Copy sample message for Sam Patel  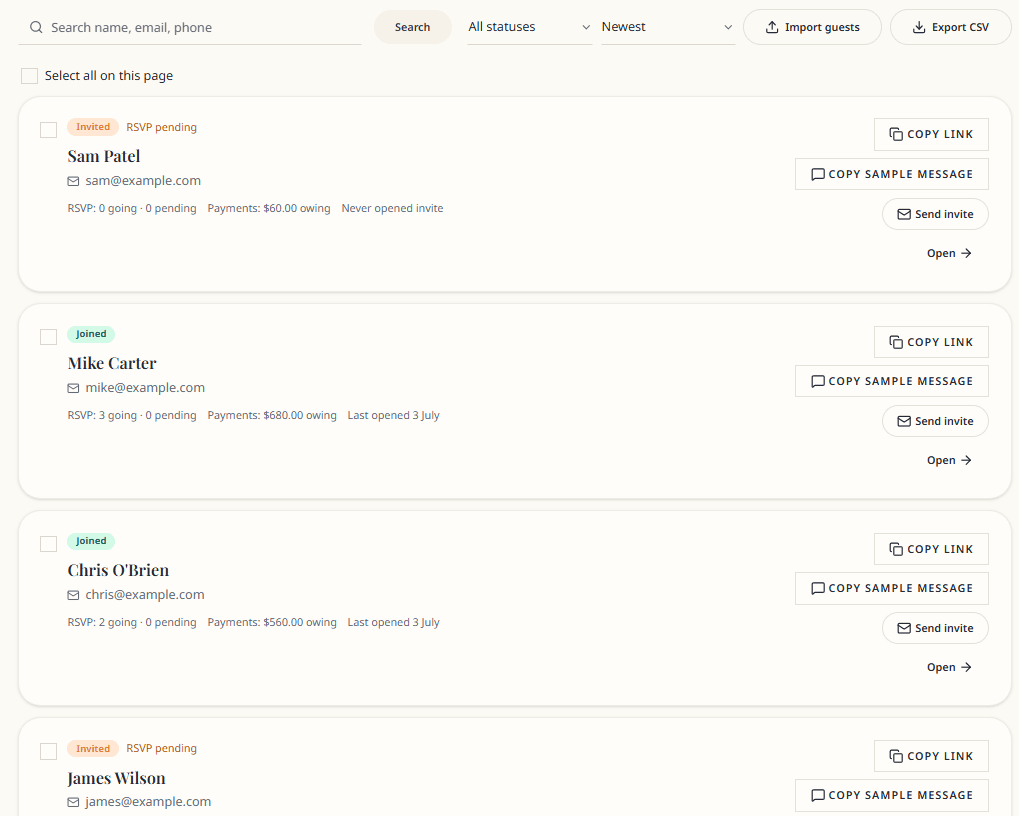(892, 174)
